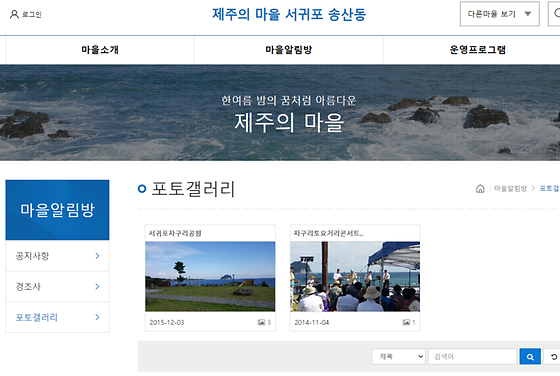Click the 제주의 마을 서귀포 송산동 site title
Screen dimensions: 560x376
289,15
